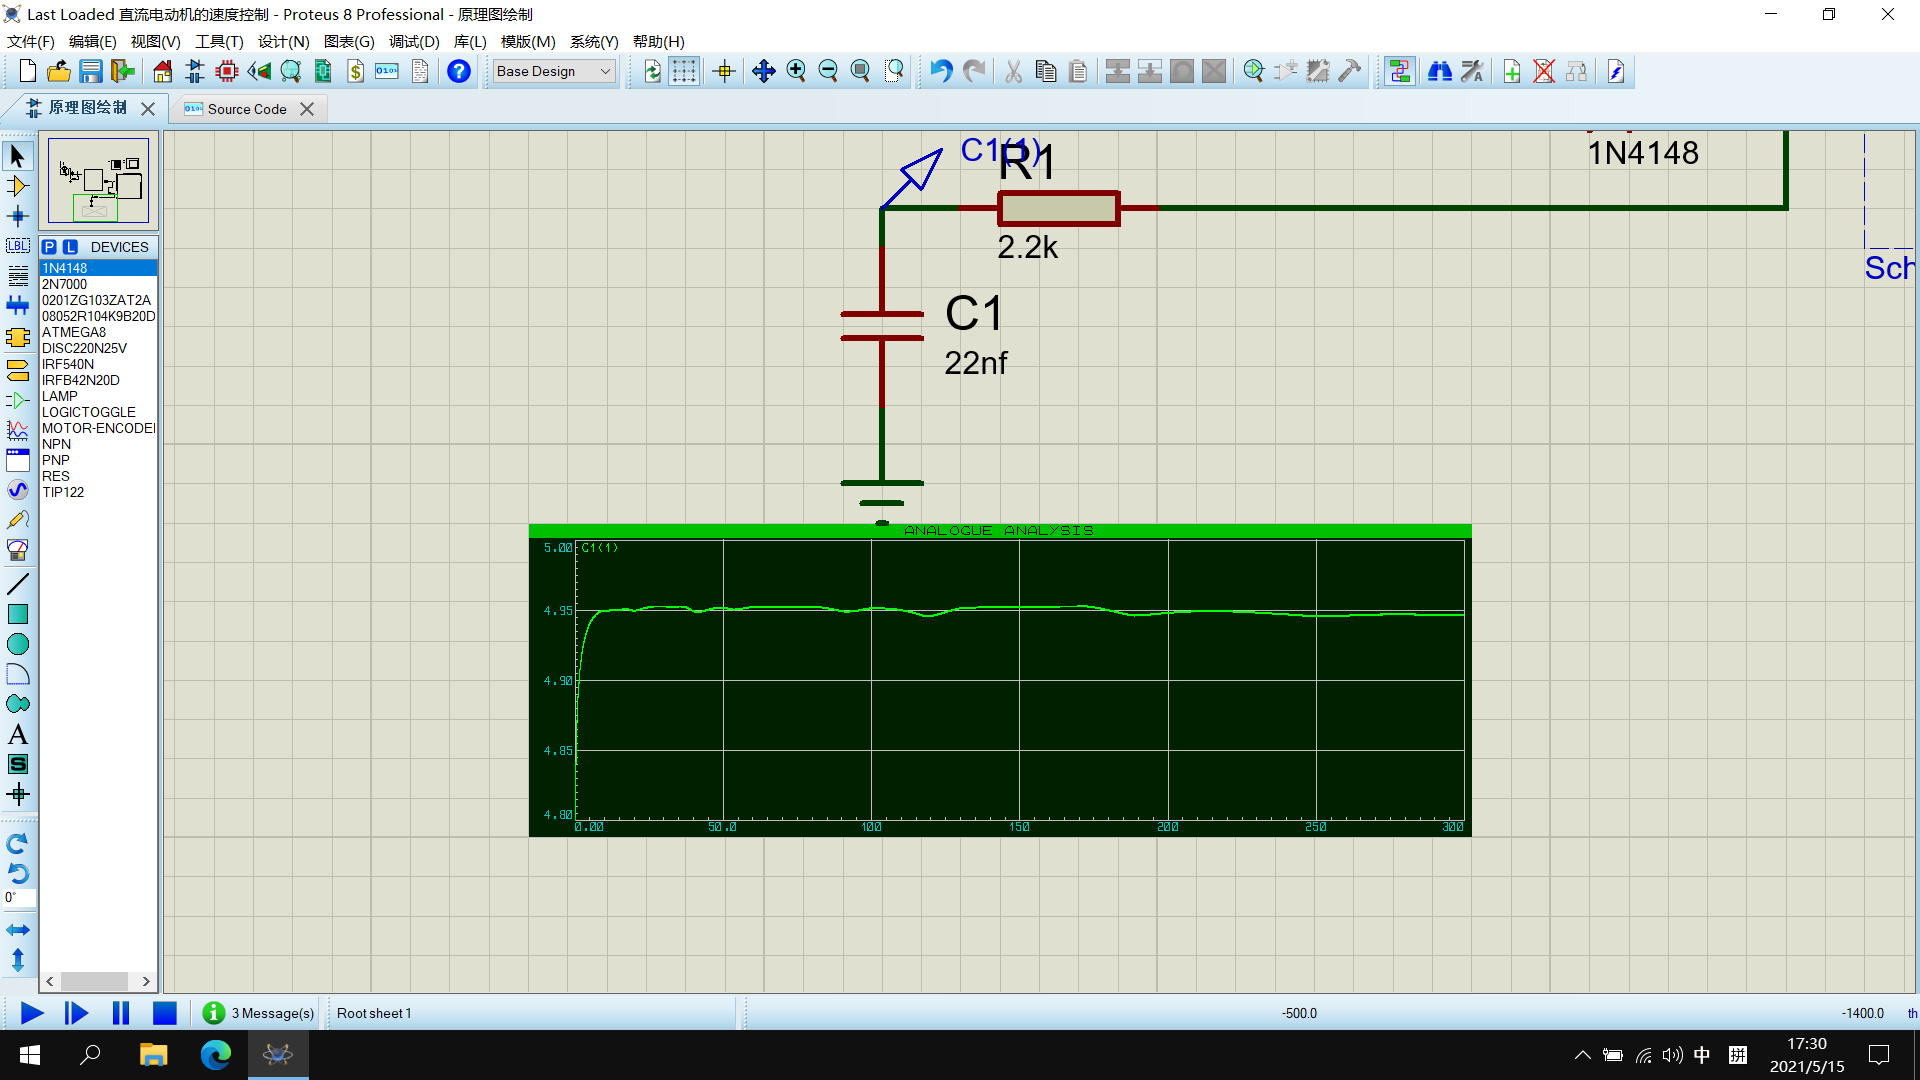Image resolution: width=1920 pixels, height=1080 pixels.
Task: Click the Step simulation button
Action: (76, 1013)
